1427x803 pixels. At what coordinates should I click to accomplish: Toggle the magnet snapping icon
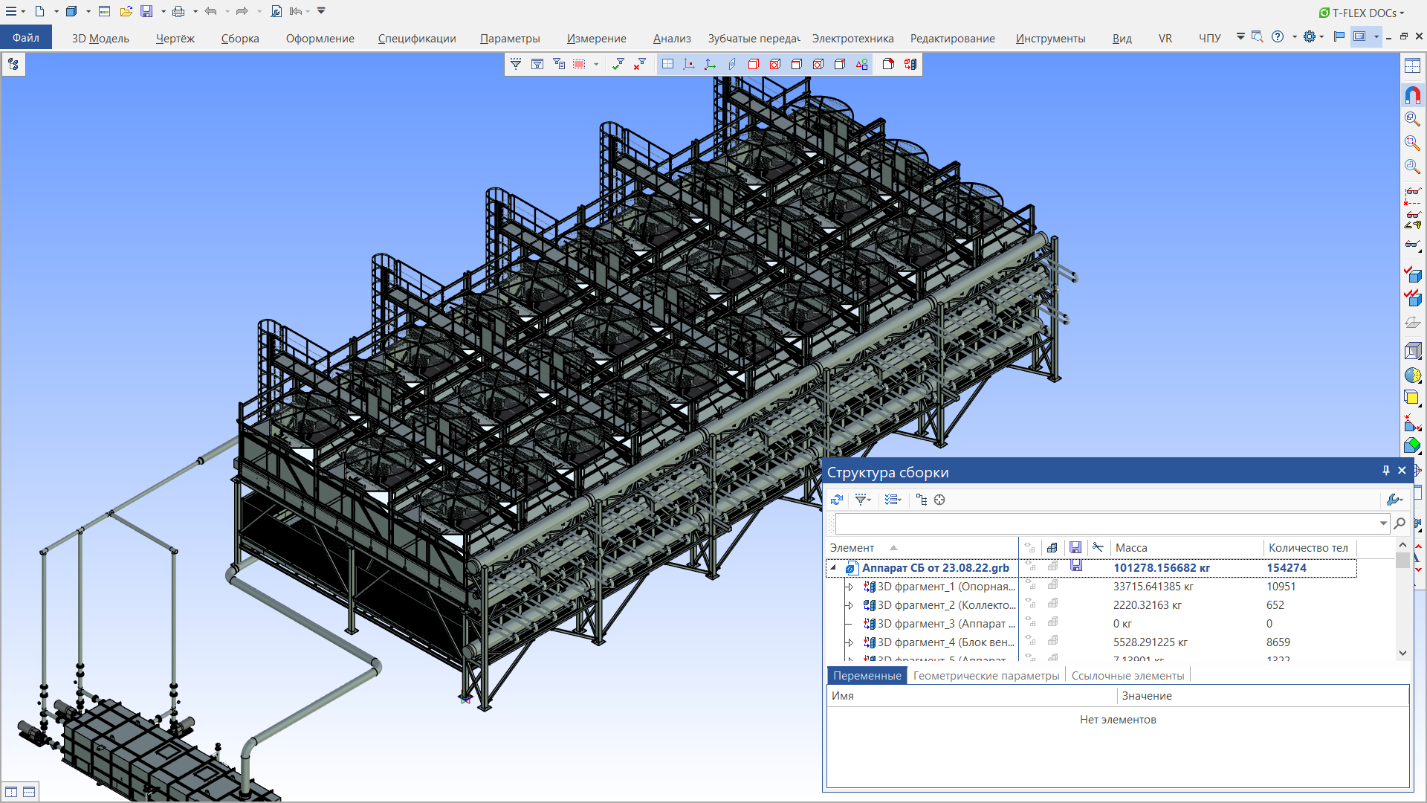coord(1412,95)
